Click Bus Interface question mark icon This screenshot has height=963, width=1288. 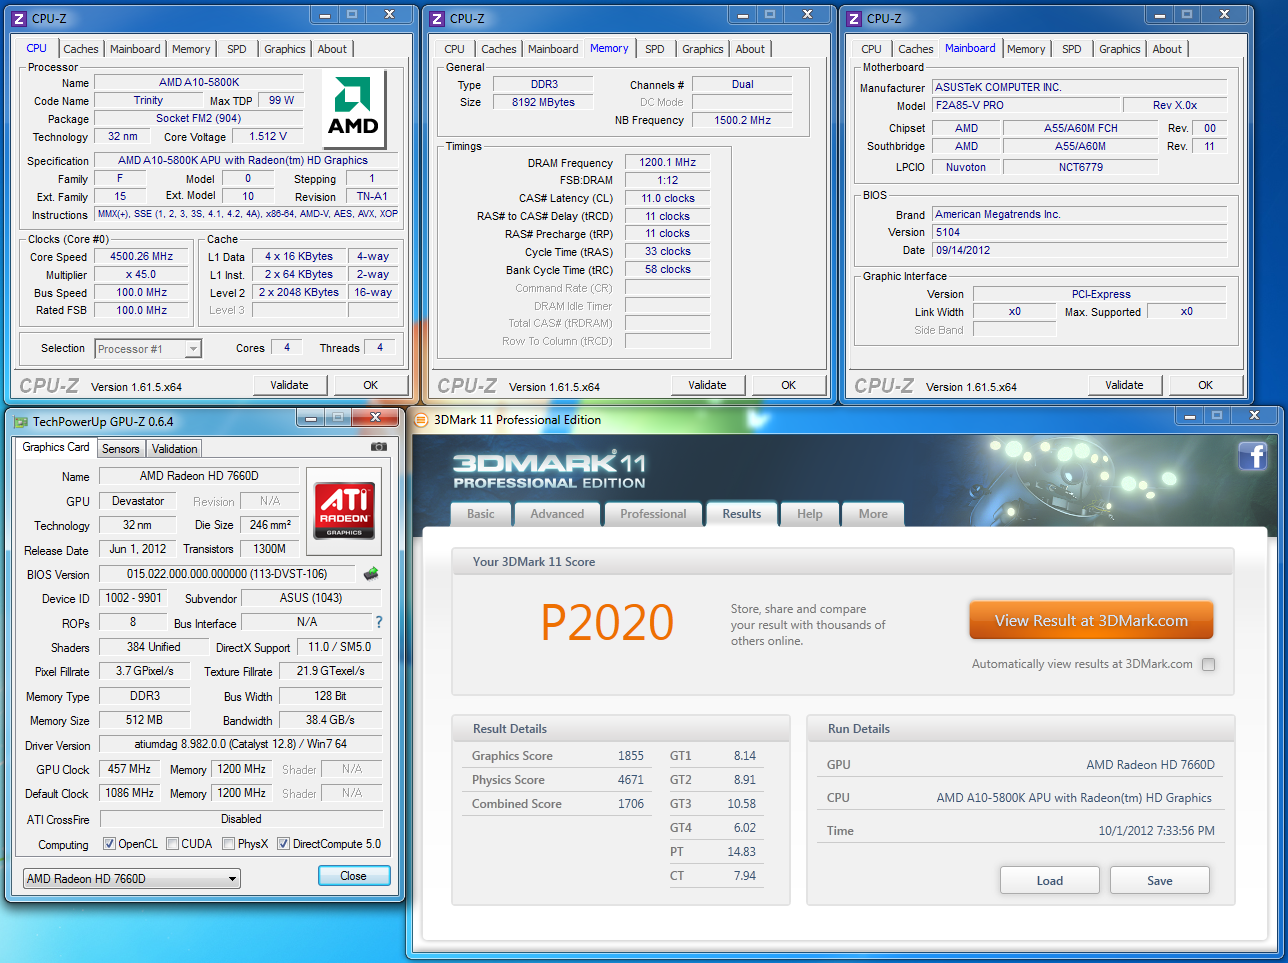pyautogui.click(x=379, y=622)
